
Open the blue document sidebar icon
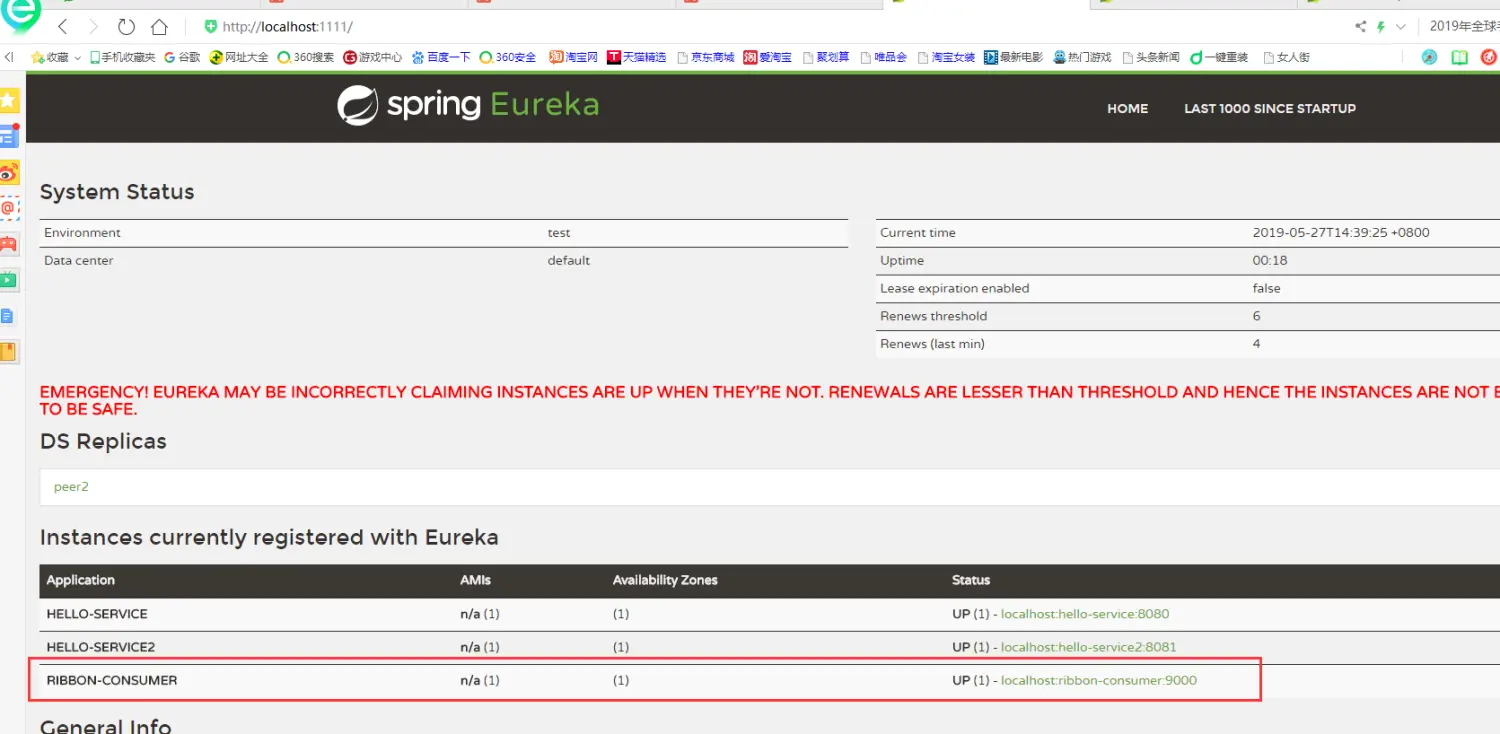[9, 316]
